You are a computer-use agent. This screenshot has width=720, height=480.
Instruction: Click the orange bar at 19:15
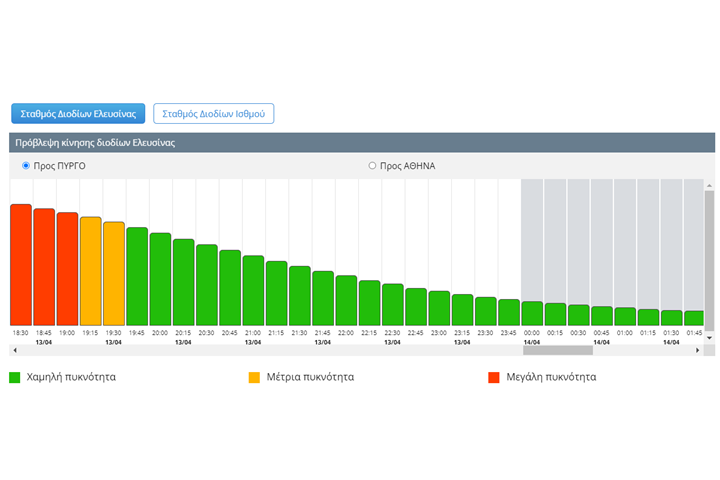click(x=91, y=271)
